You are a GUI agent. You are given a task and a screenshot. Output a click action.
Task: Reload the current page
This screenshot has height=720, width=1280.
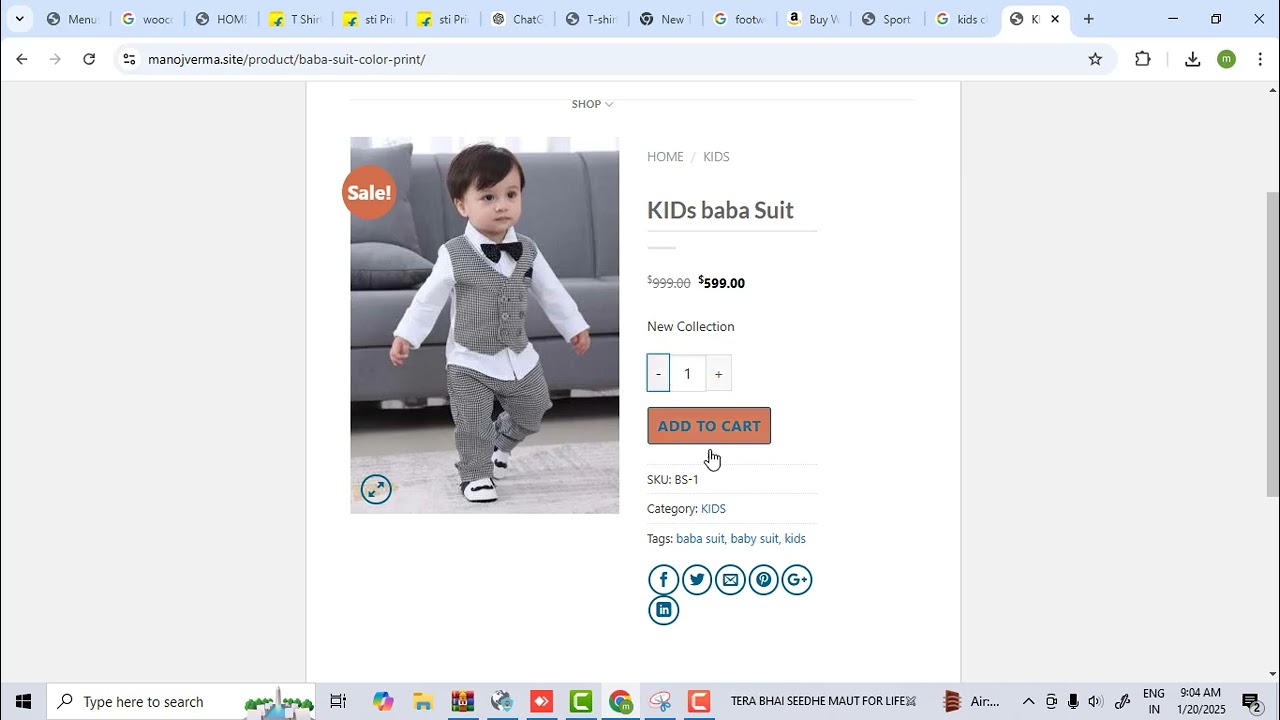pyautogui.click(x=89, y=59)
